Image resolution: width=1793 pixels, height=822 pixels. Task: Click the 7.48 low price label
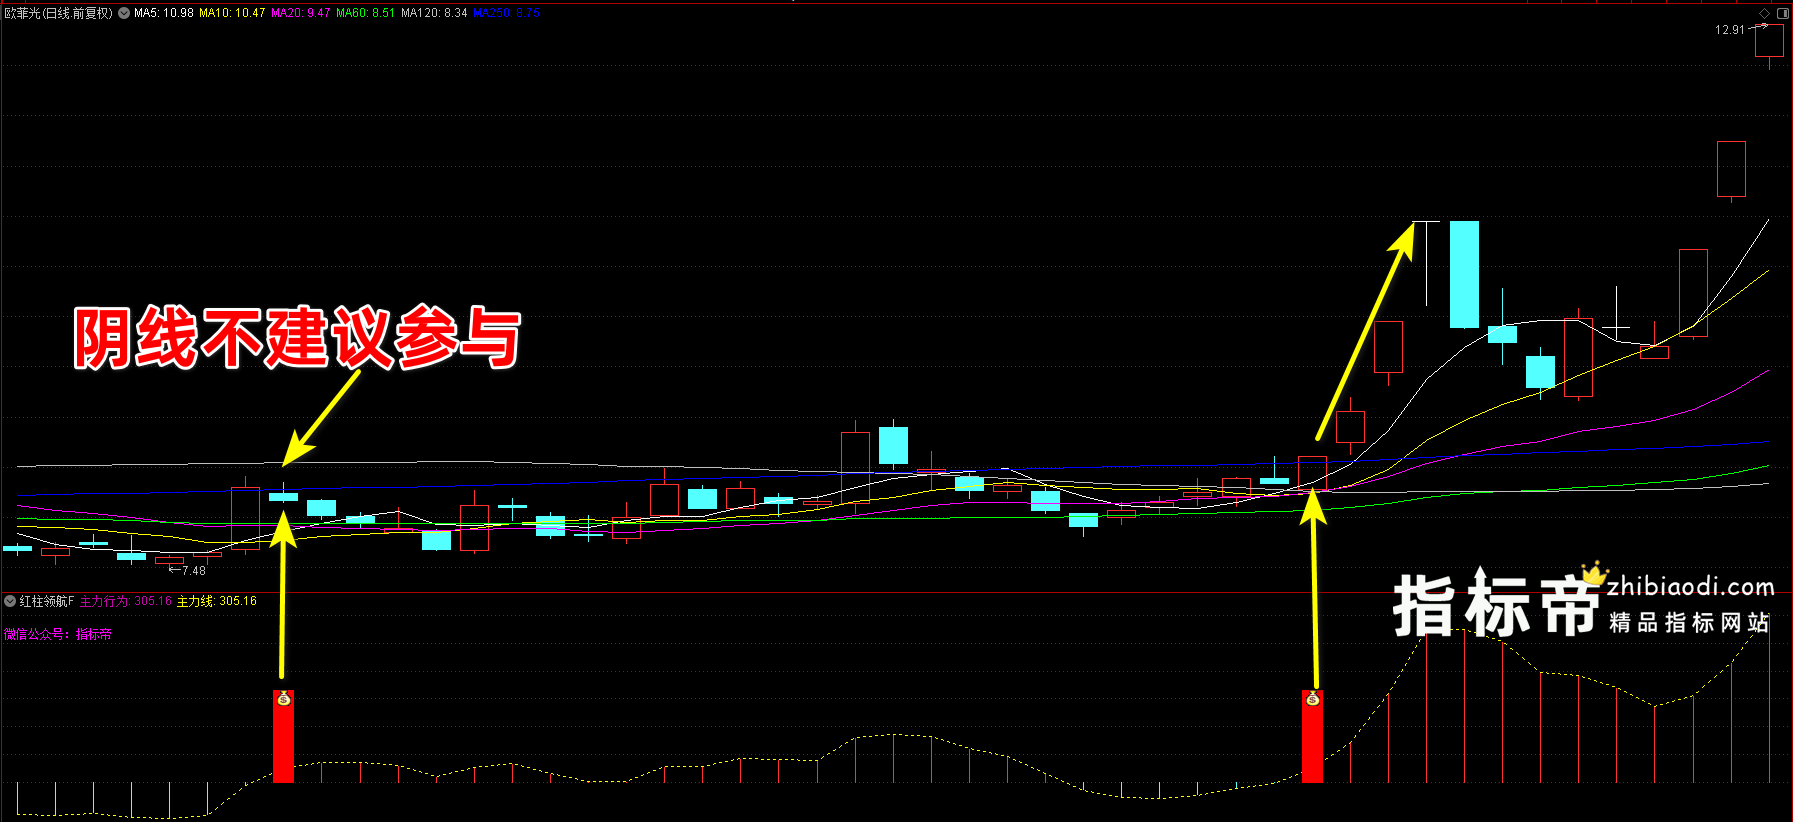click(194, 571)
